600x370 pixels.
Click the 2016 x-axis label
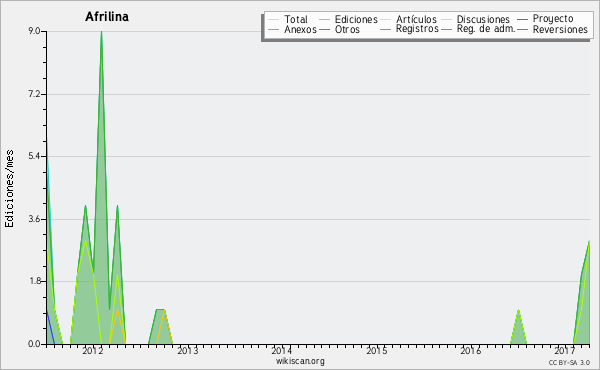pos(471,350)
